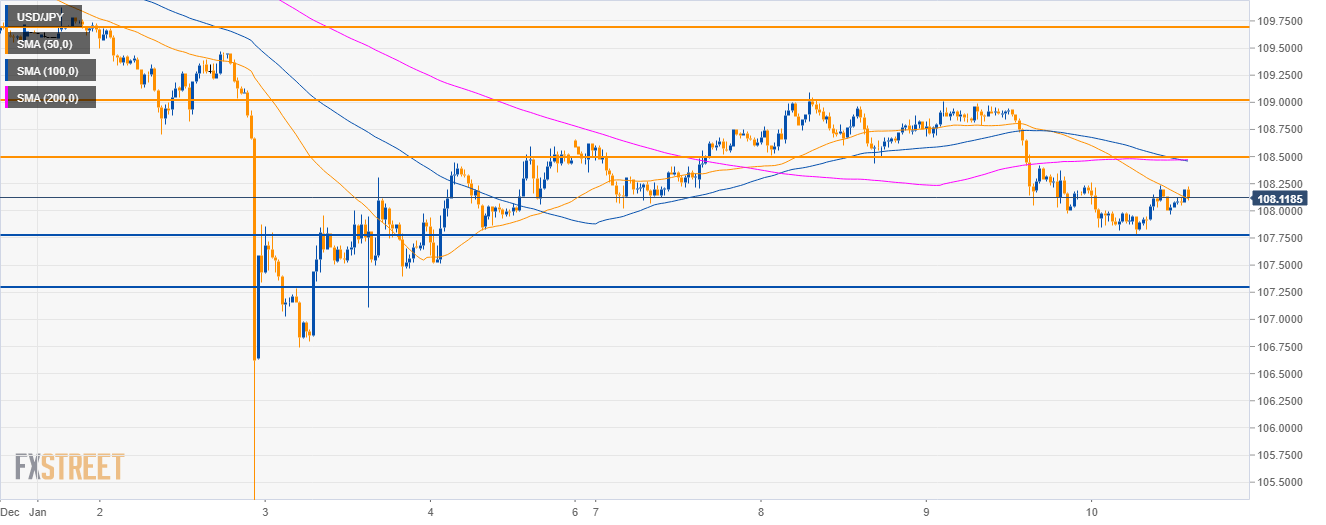Click the USD/JPY symbol label
The height and width of the screenshot is (525, 1326).
[x=42, y=17]
